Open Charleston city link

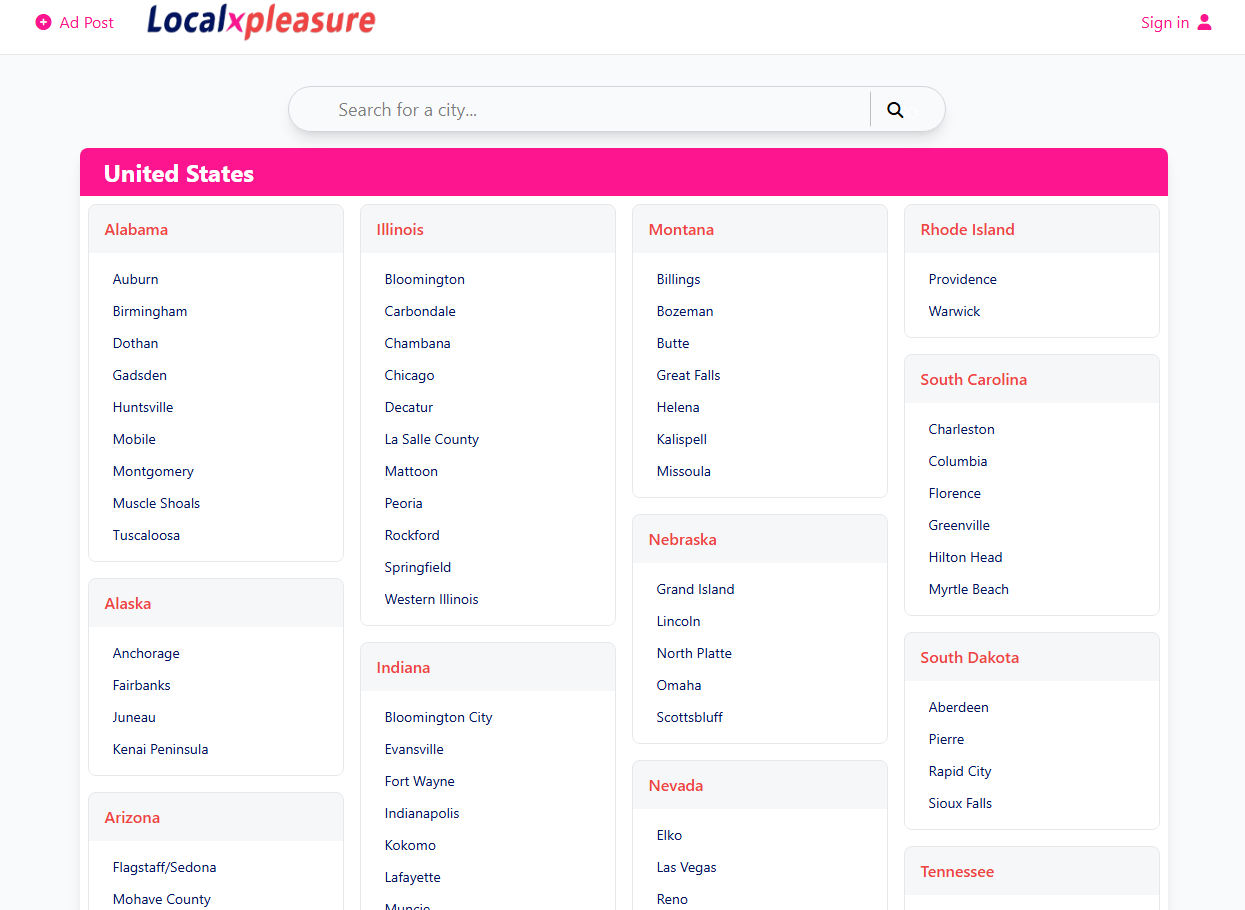pos(961,429)
